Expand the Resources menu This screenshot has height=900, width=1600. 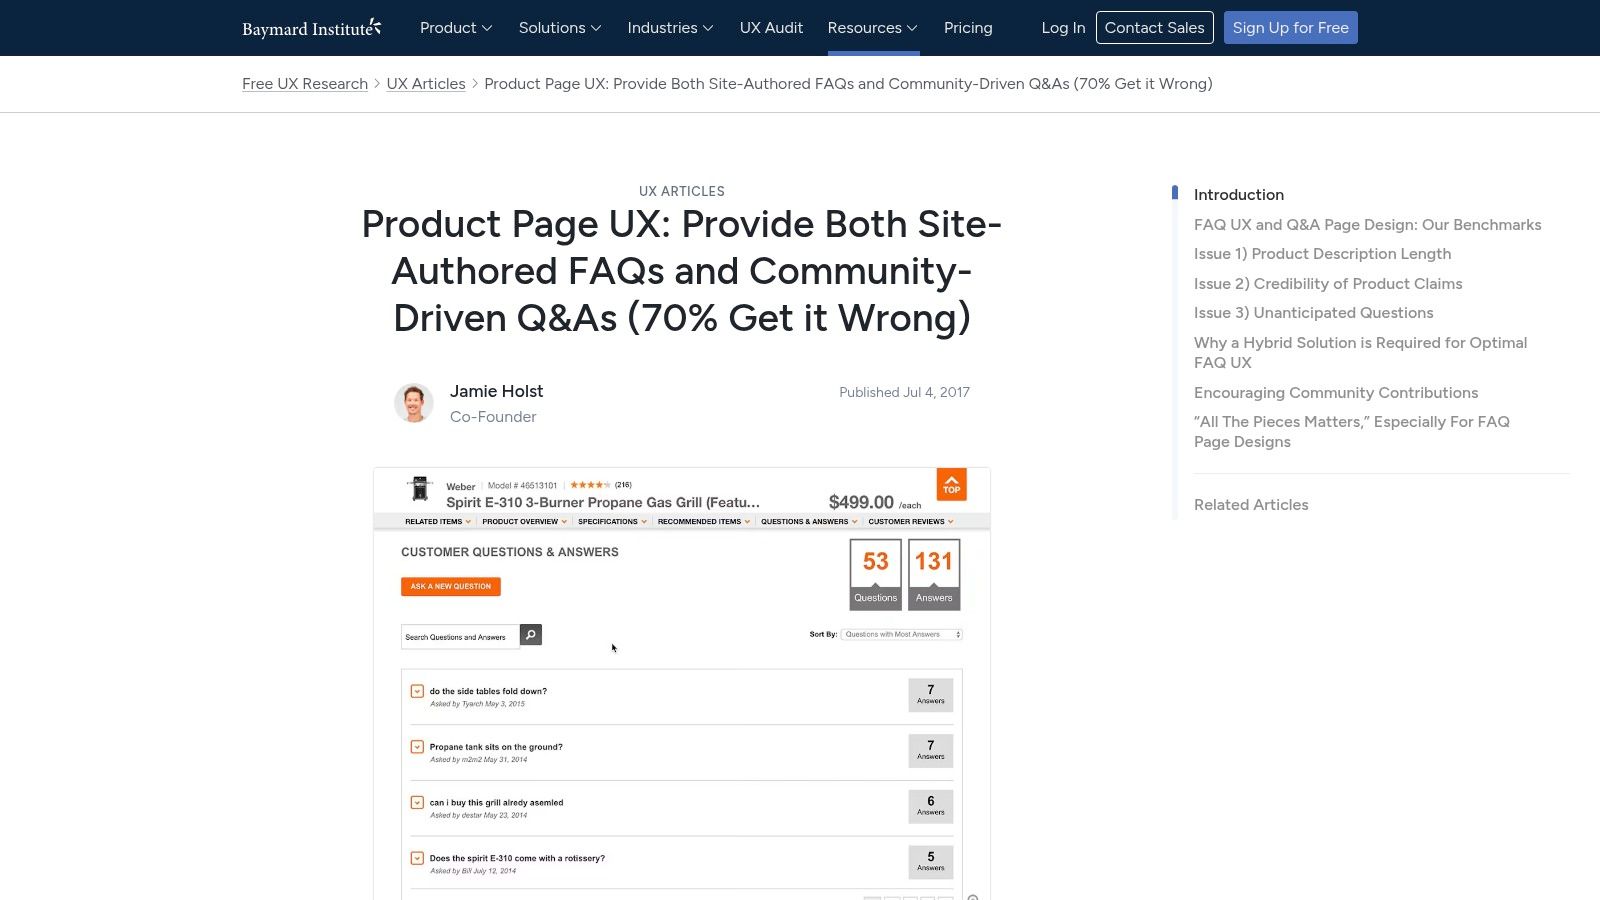tap(872, 28)
